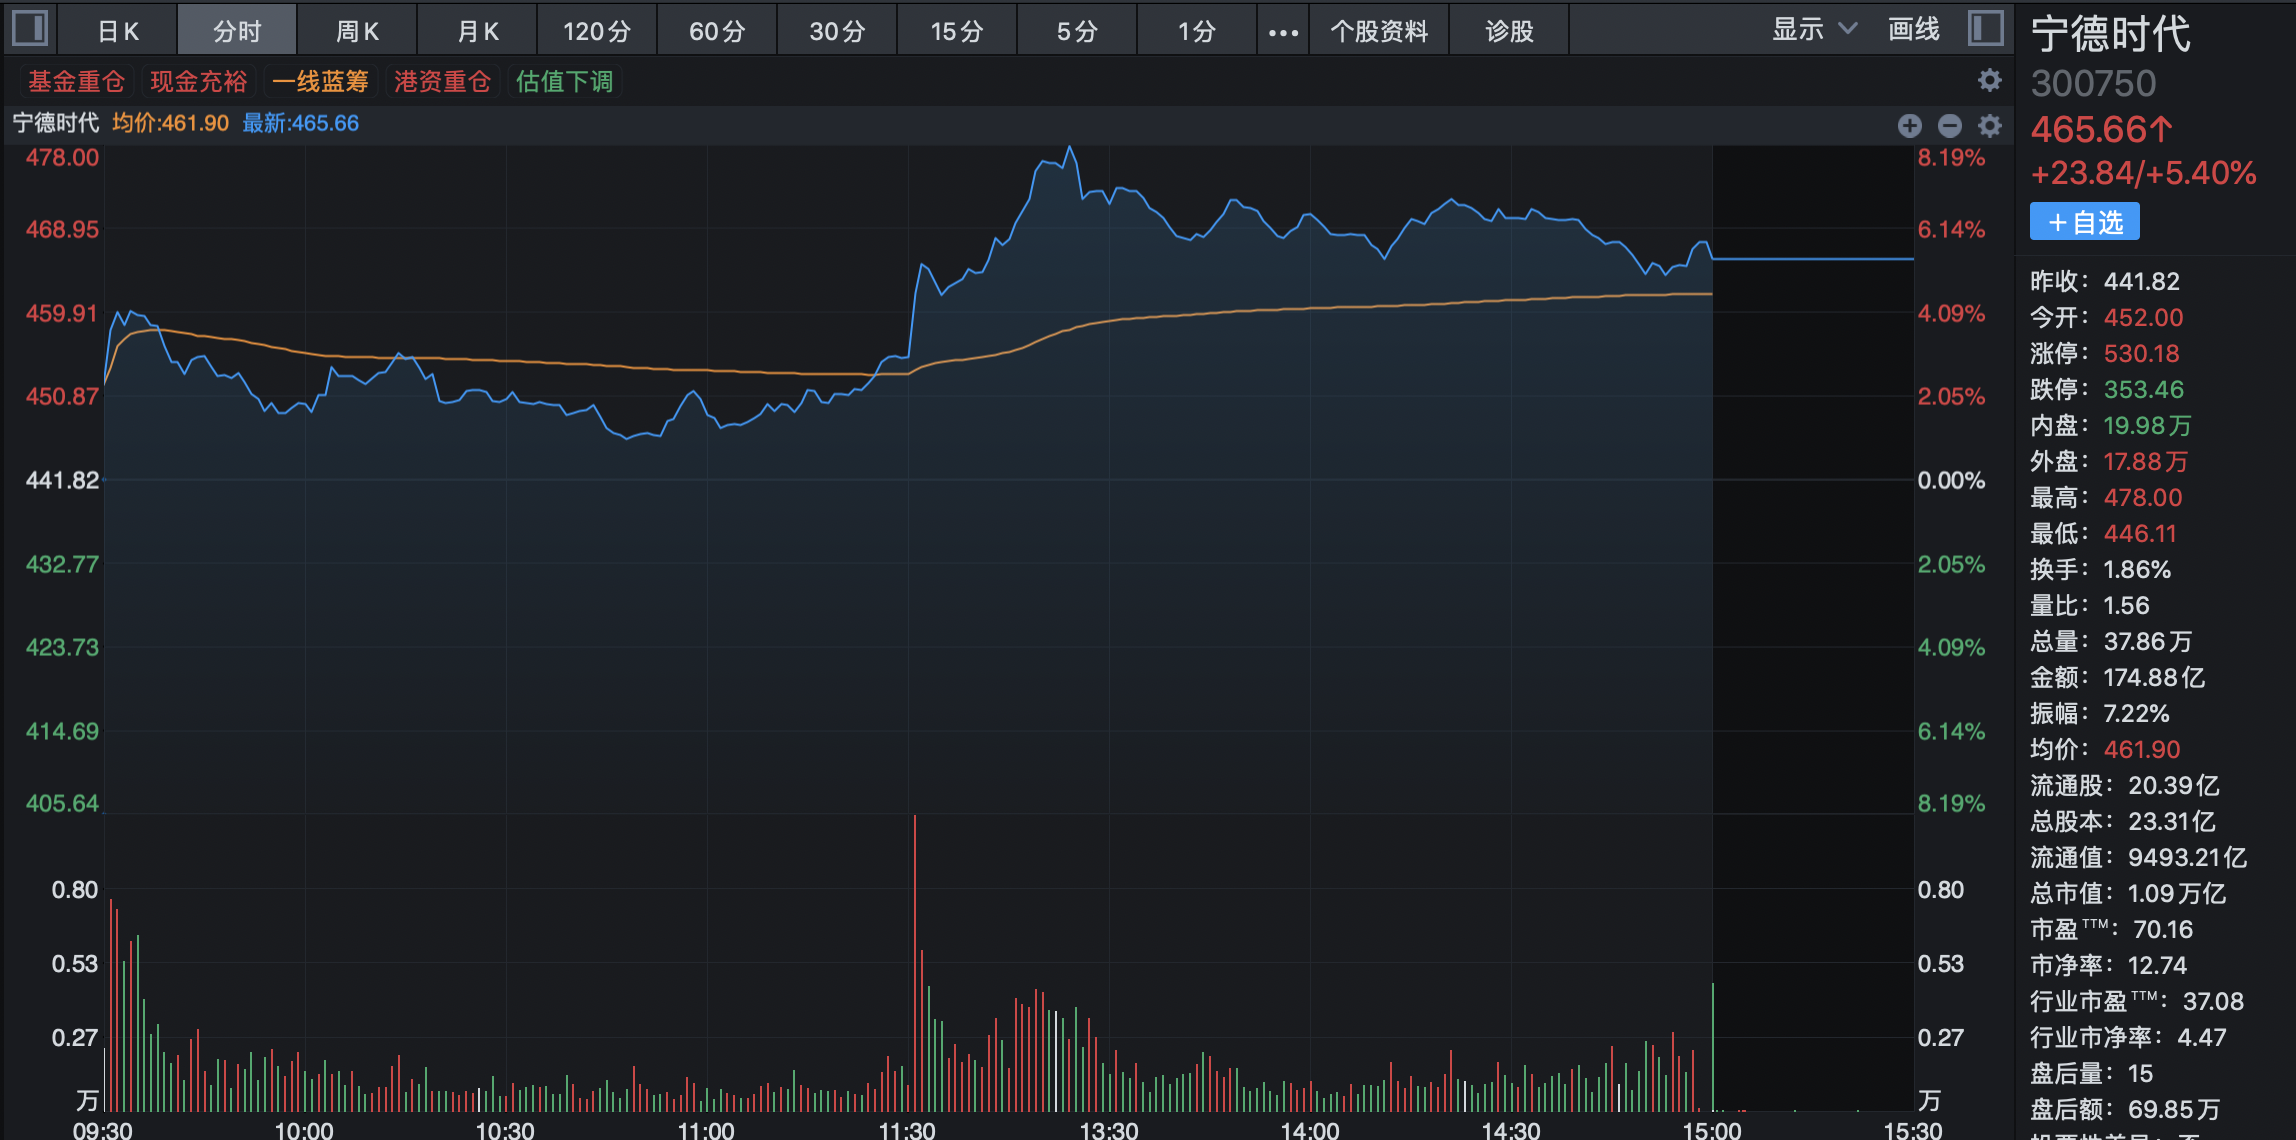This screenshot has height=1140, width=2296.
Task: Toggle the right sidebar panel icon
Action: tap(1985, 28)
